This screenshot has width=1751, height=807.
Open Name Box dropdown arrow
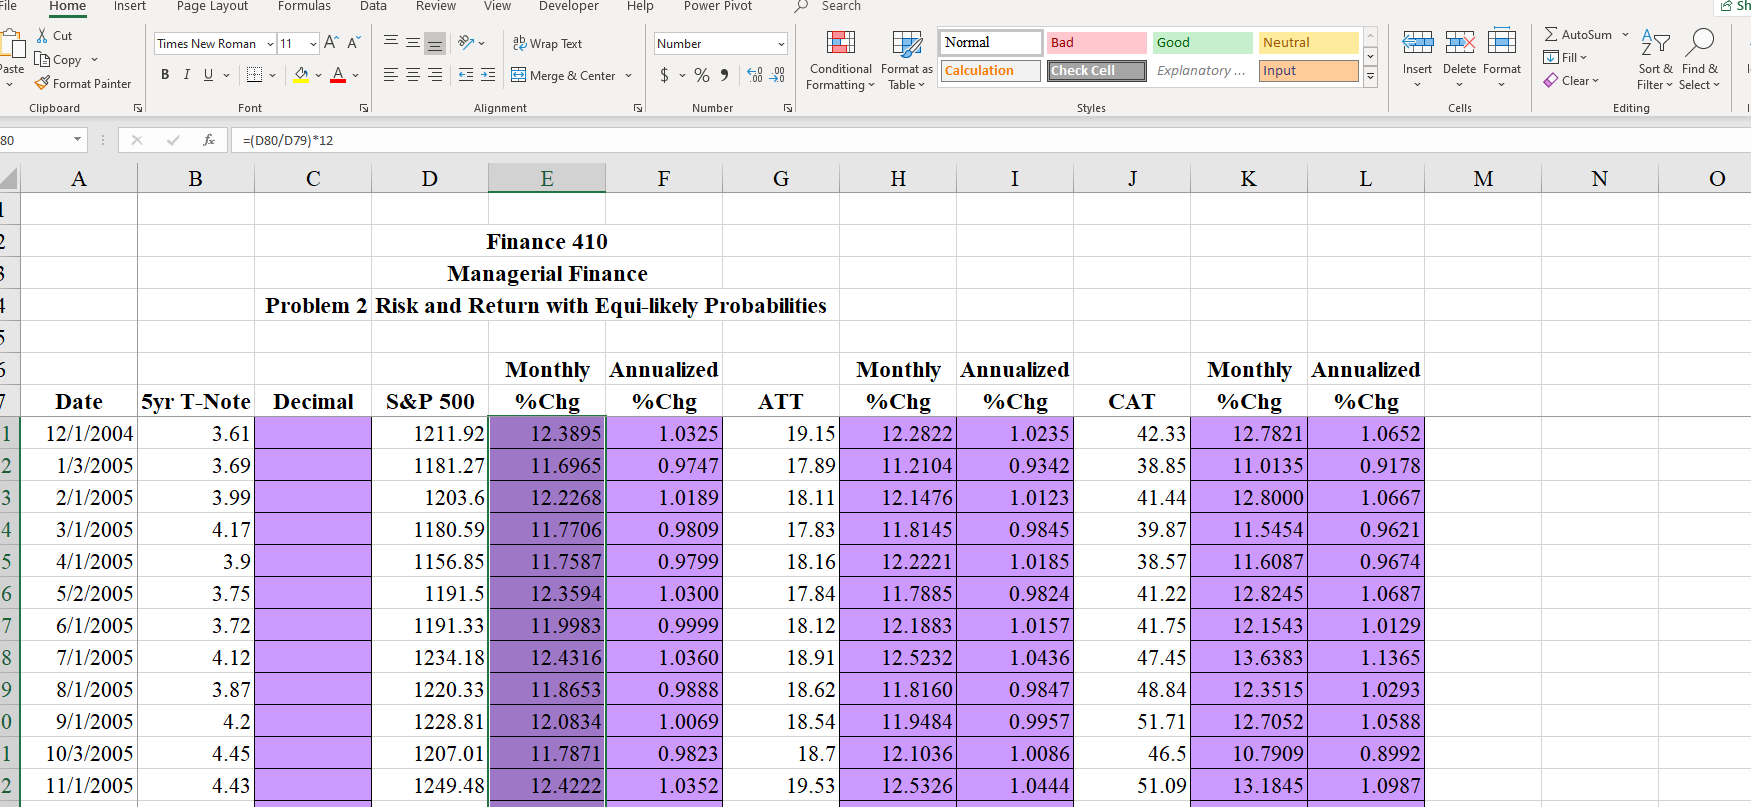(x=77, y=140)
